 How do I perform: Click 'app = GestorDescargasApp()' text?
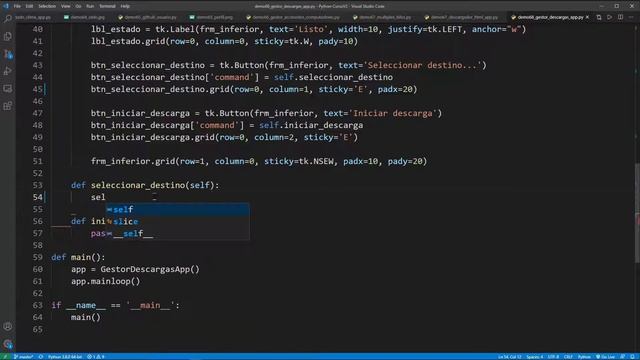pos(135,269)
